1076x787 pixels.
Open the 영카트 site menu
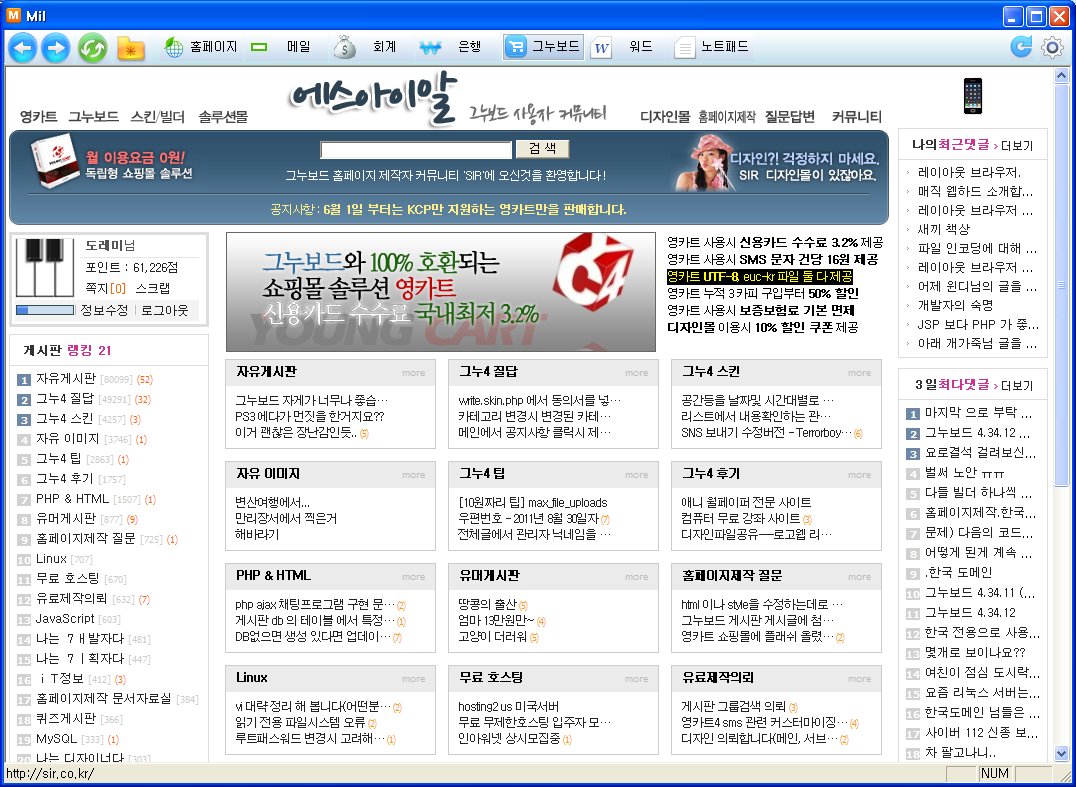click(x=38, y=117)
